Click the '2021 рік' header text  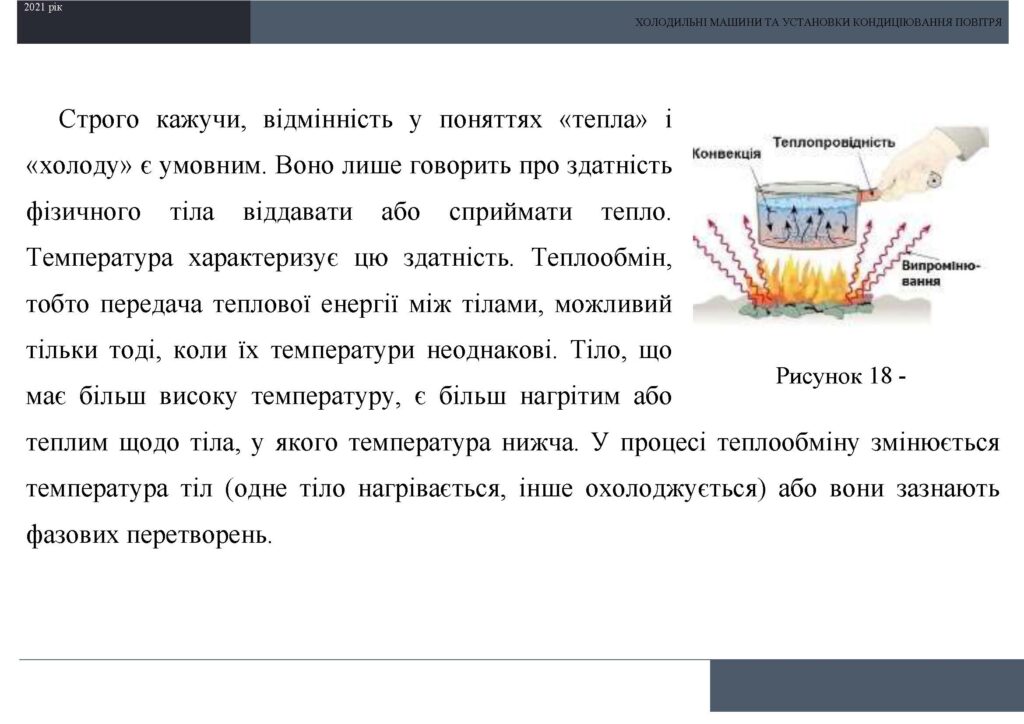[43, 8]
